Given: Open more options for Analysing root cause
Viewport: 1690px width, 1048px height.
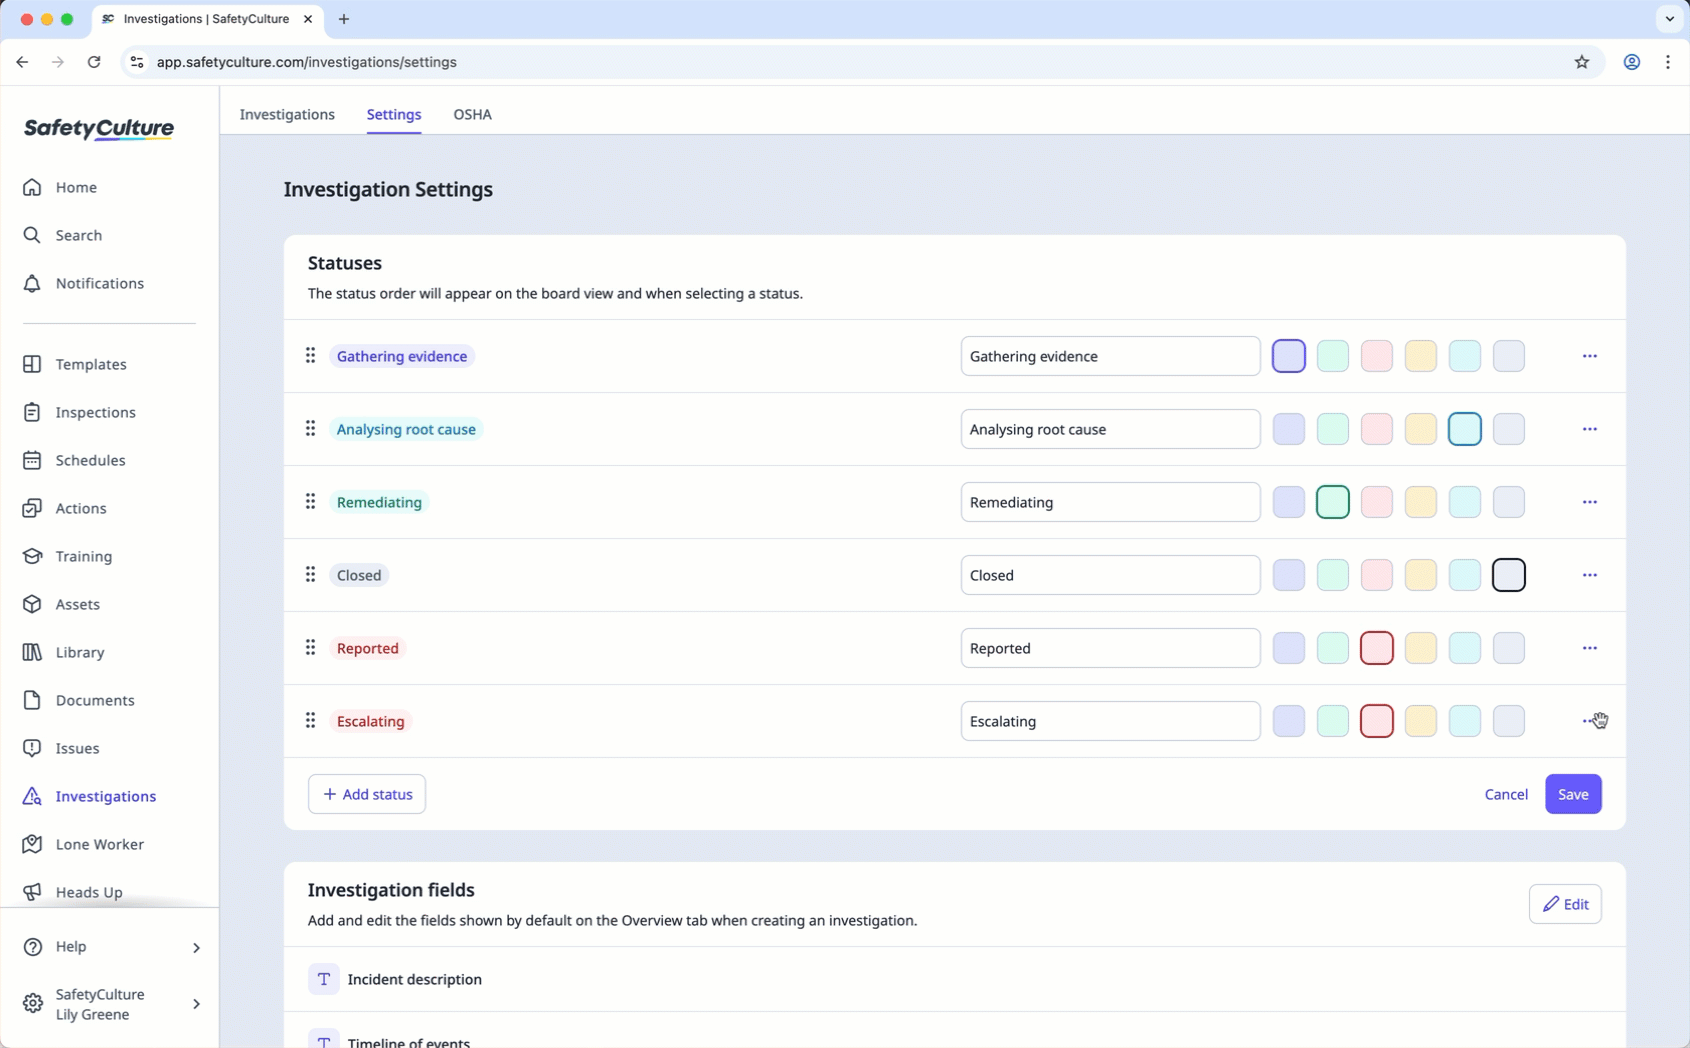Looking at the screenshot, I should click(x=1590, y=429).
